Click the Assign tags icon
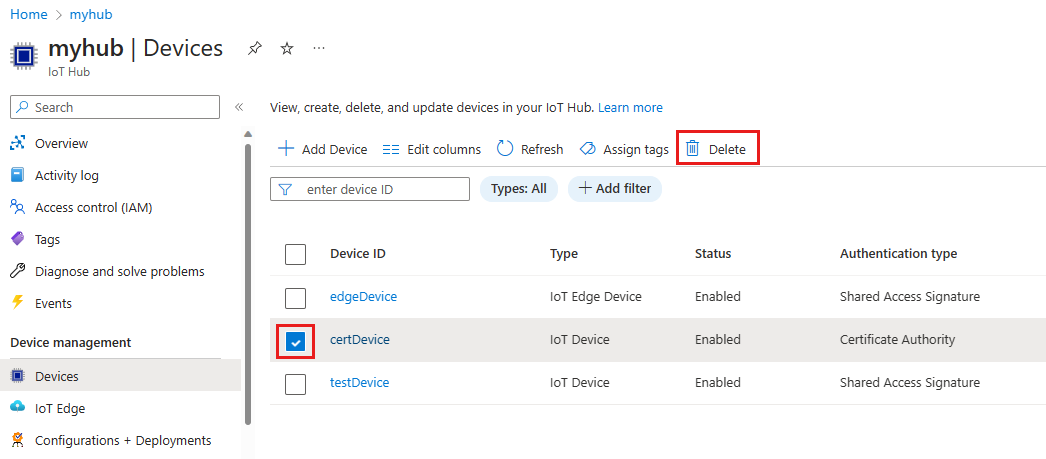1046x459 pixels. (x=587, y=149)
